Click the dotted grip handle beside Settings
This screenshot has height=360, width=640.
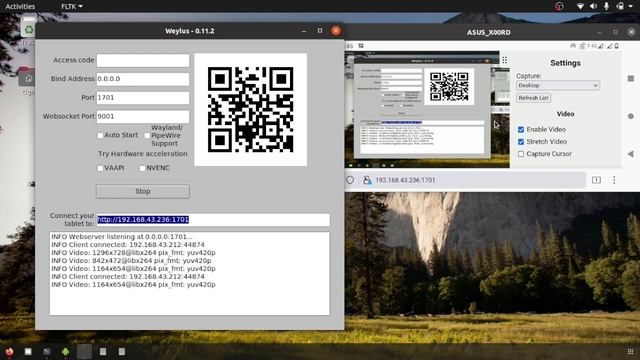(504, 60)
